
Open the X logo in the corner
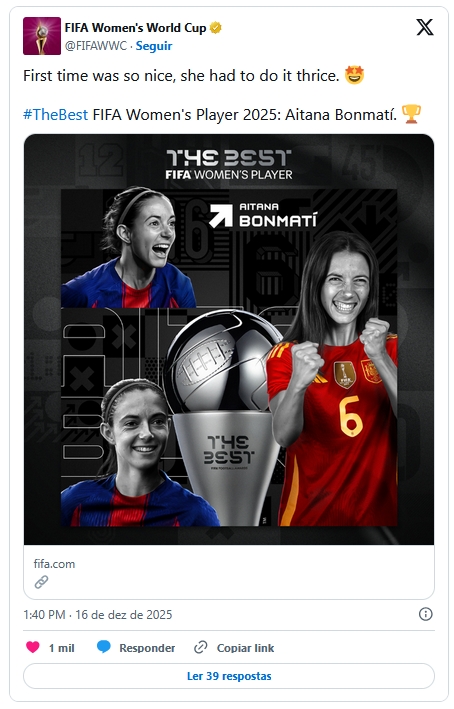425,28
